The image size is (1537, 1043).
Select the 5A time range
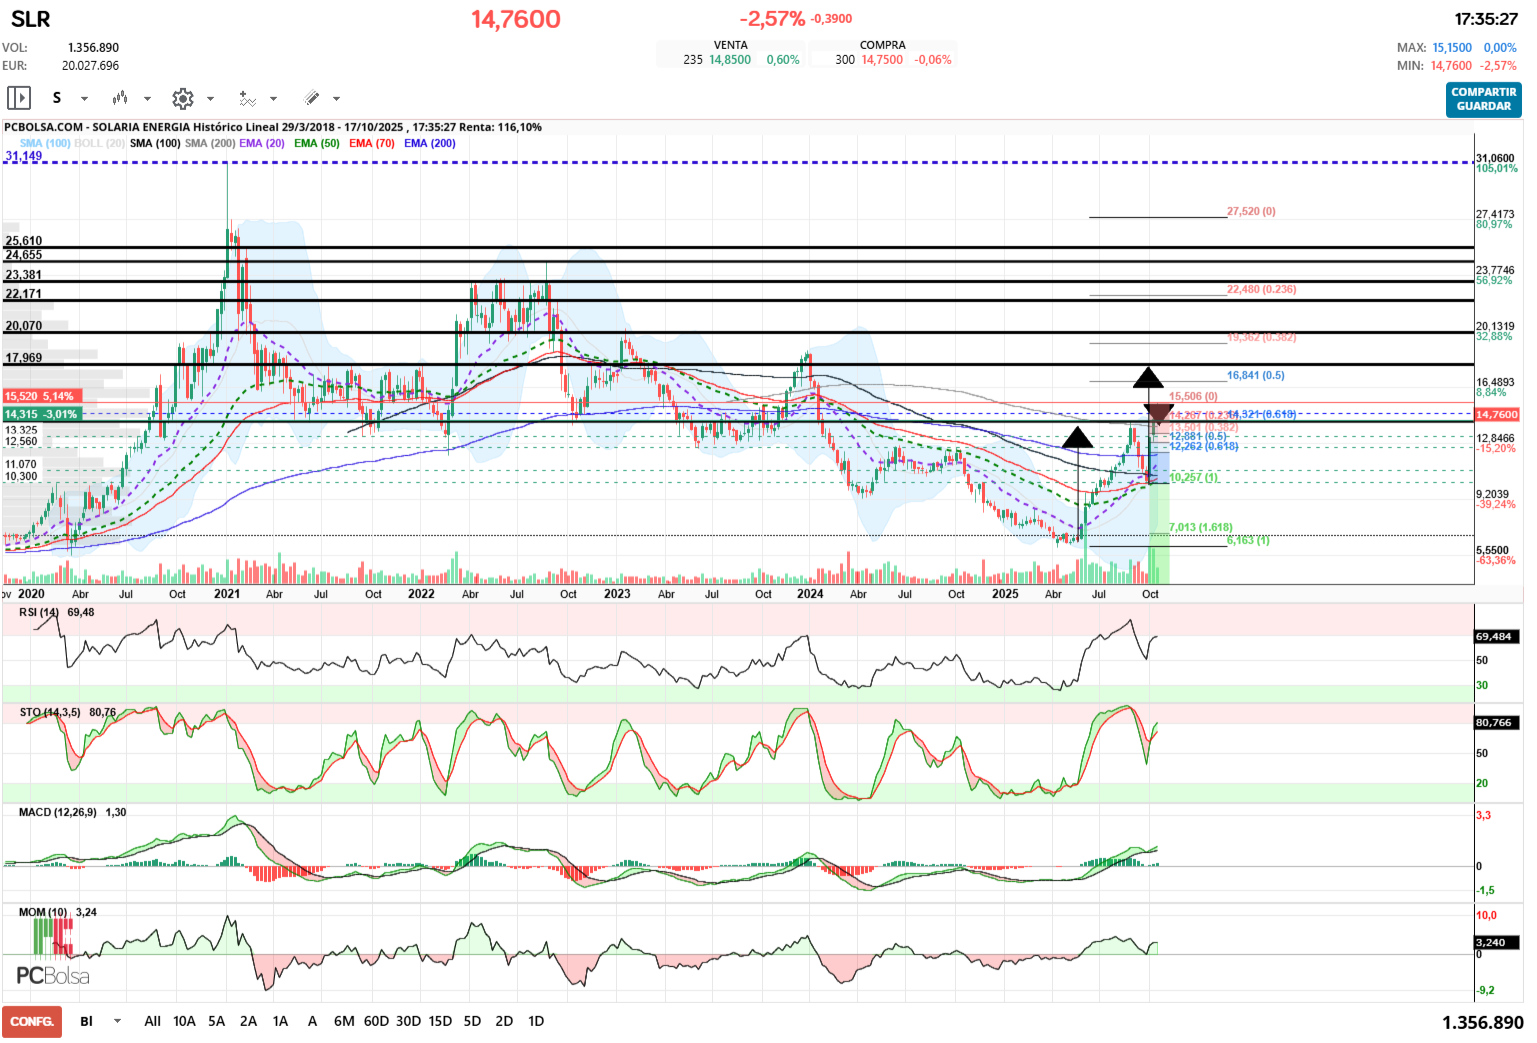[x=216, y=1021]
